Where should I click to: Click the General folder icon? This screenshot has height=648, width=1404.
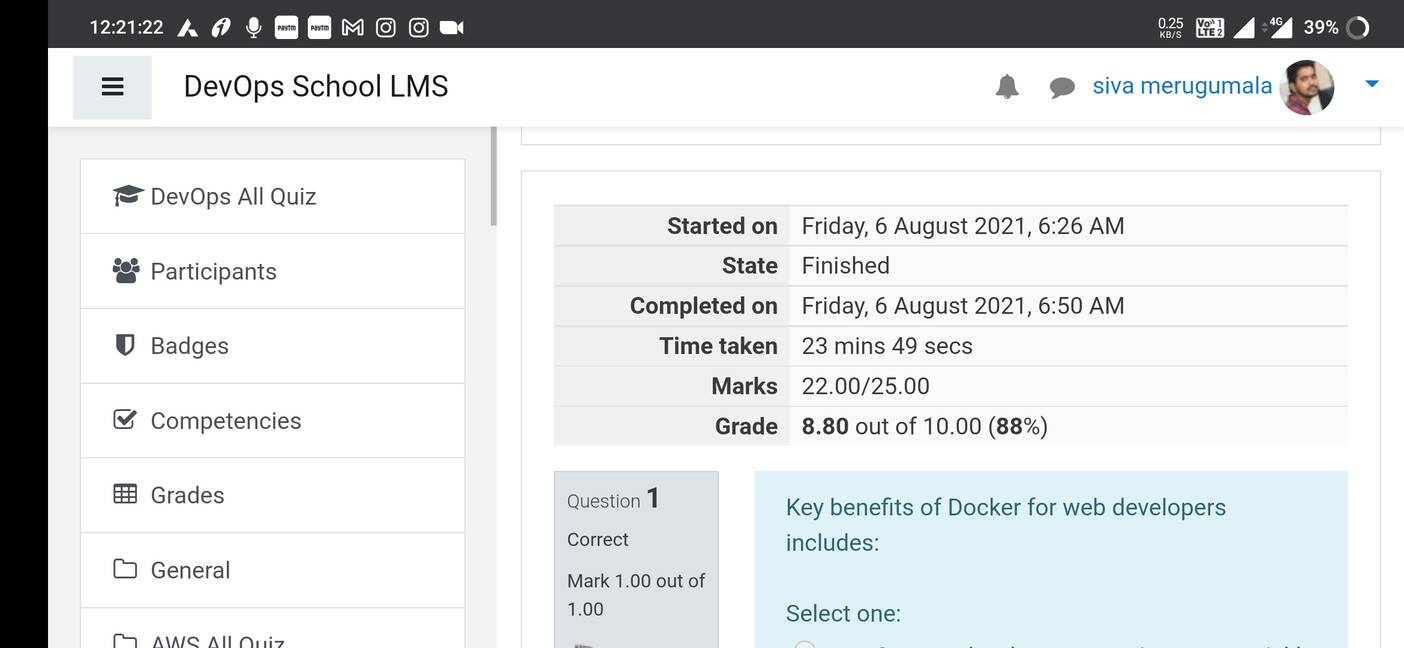pos(125,569)
